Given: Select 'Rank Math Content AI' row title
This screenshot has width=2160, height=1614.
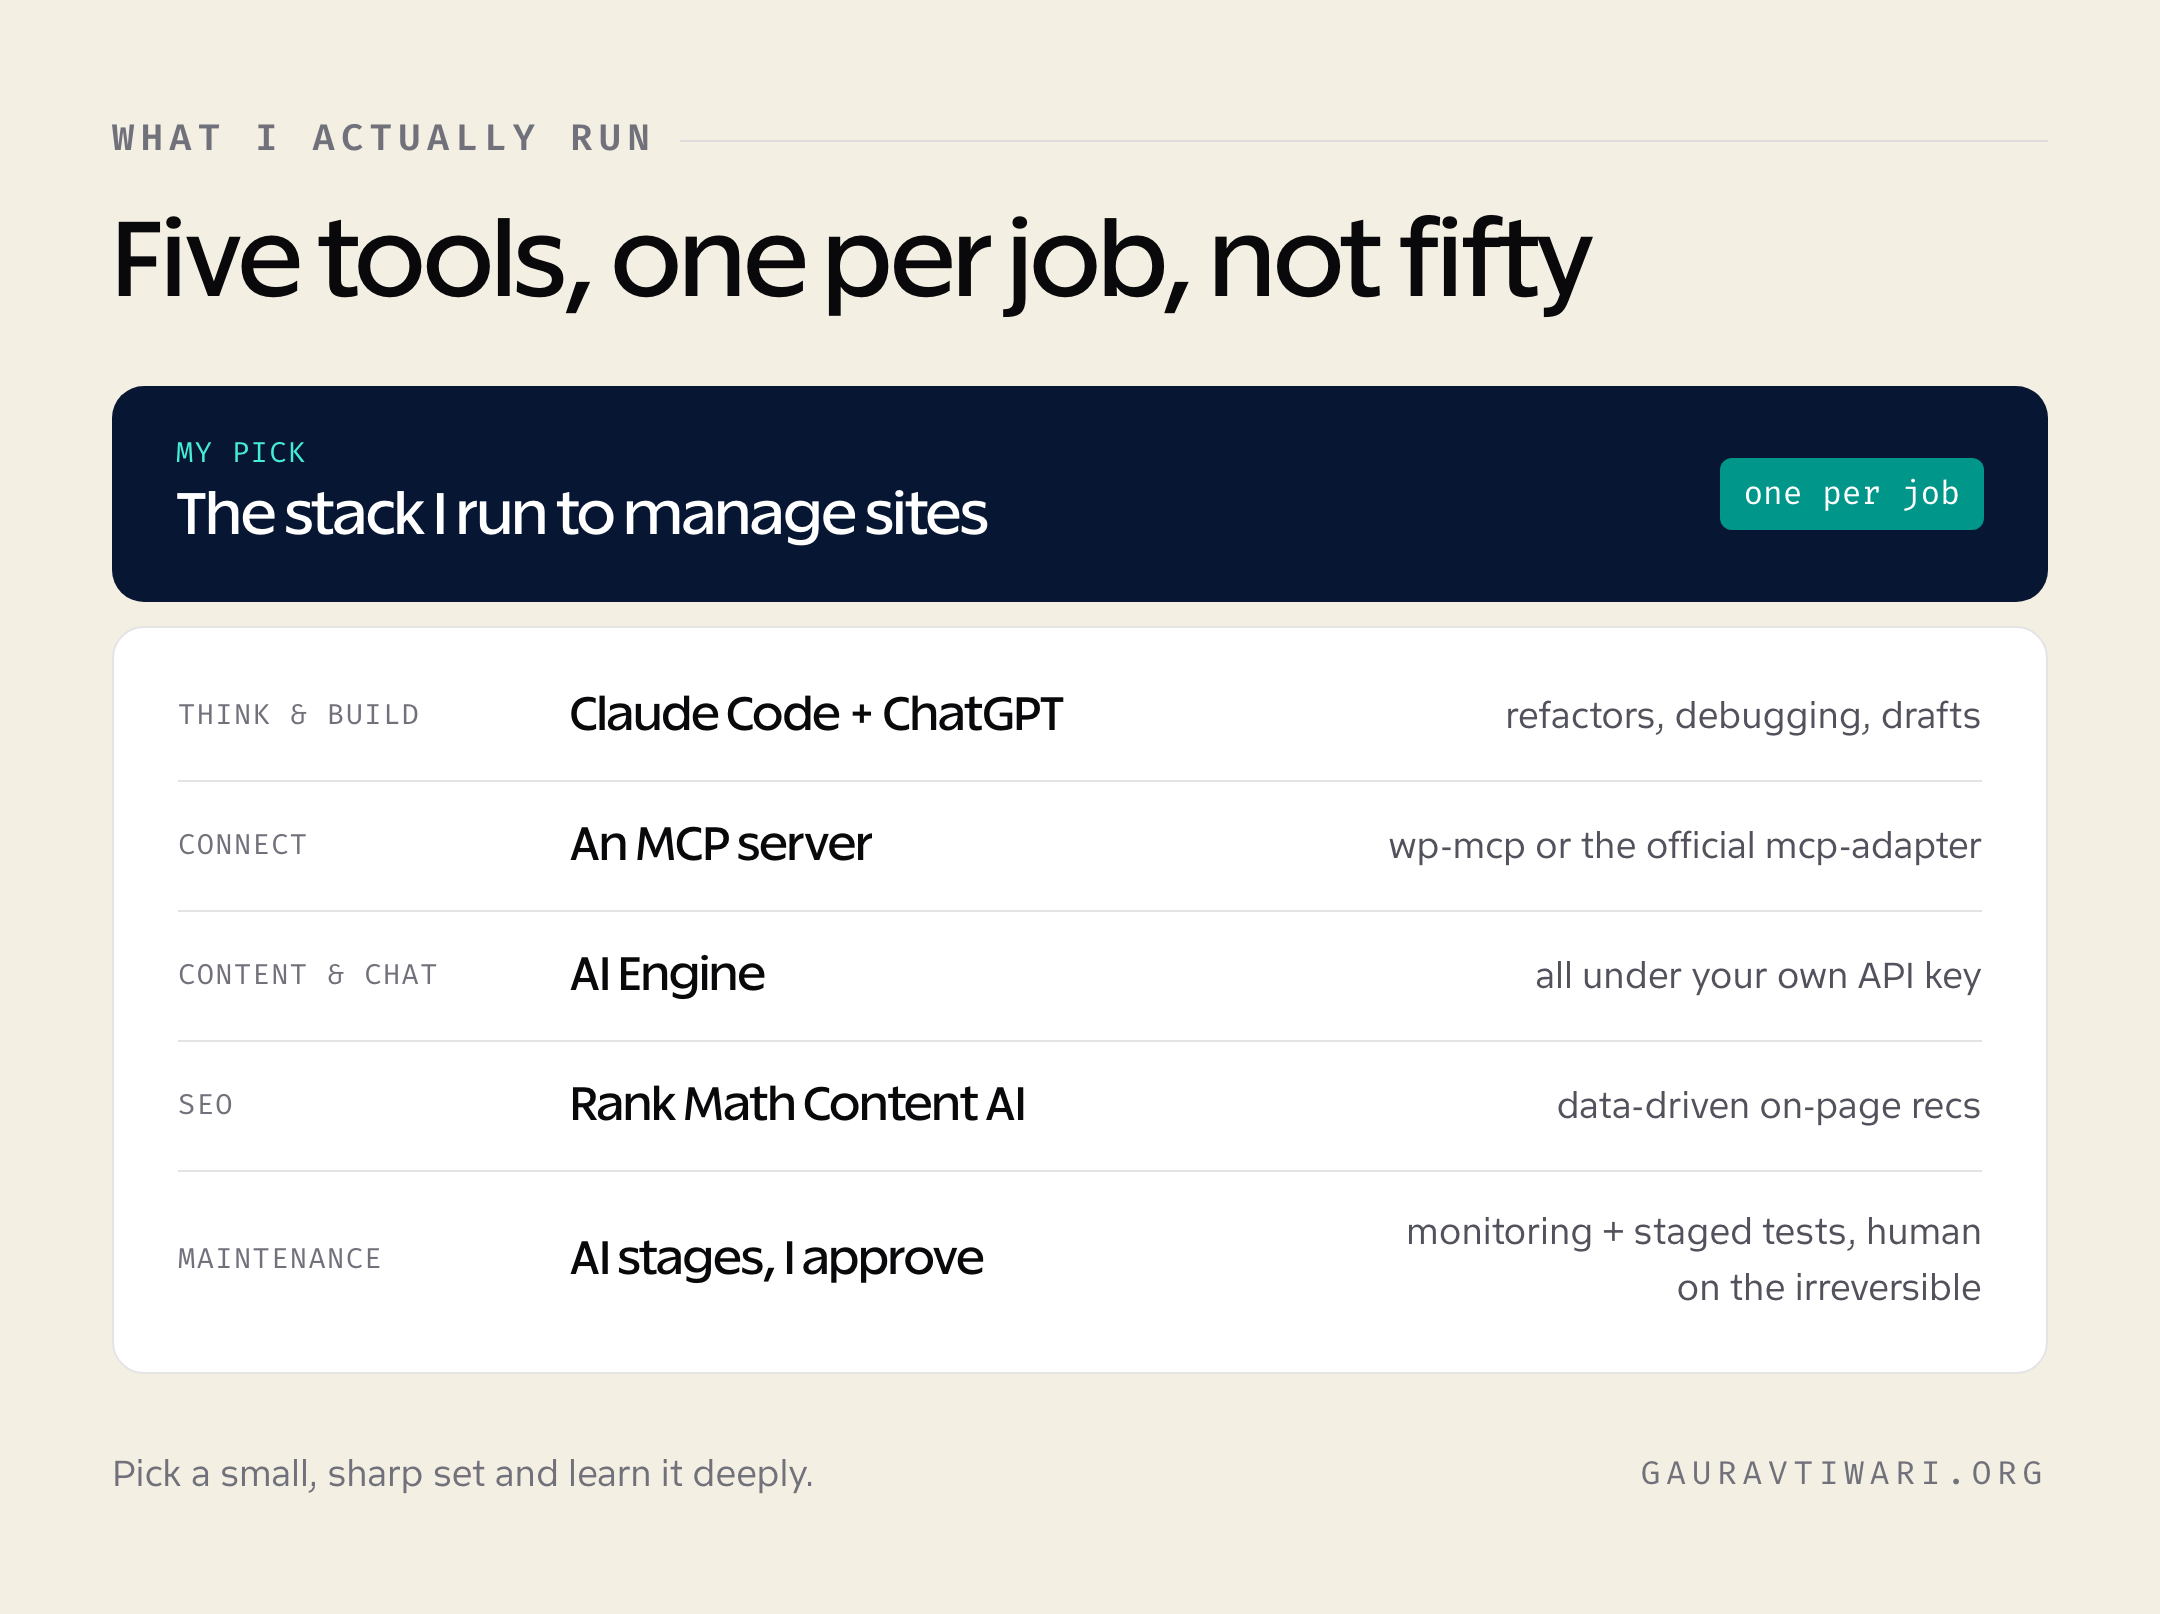Looking at the screenshot, I should click(x=798, y=1104).
